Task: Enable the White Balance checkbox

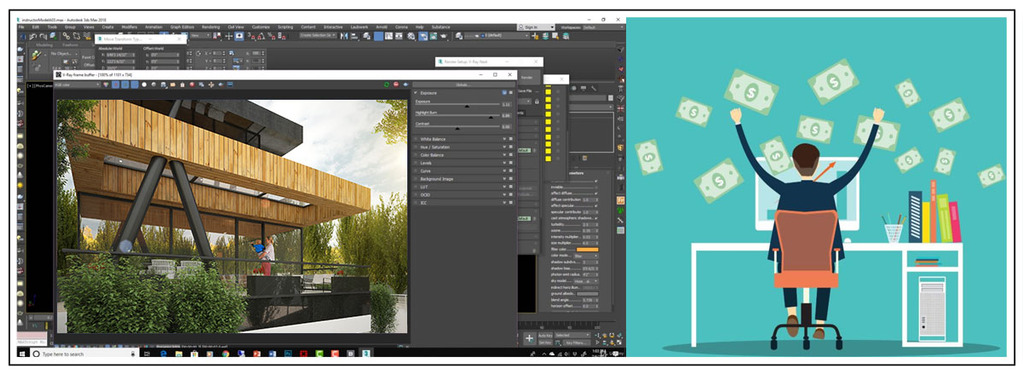Action: (415, 139)
